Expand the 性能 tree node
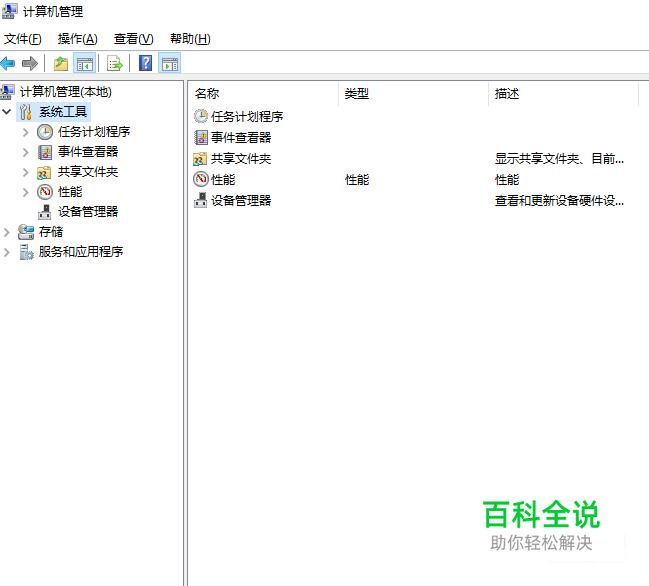This screenshot has width=649, height=586. (x=26, y=192)
